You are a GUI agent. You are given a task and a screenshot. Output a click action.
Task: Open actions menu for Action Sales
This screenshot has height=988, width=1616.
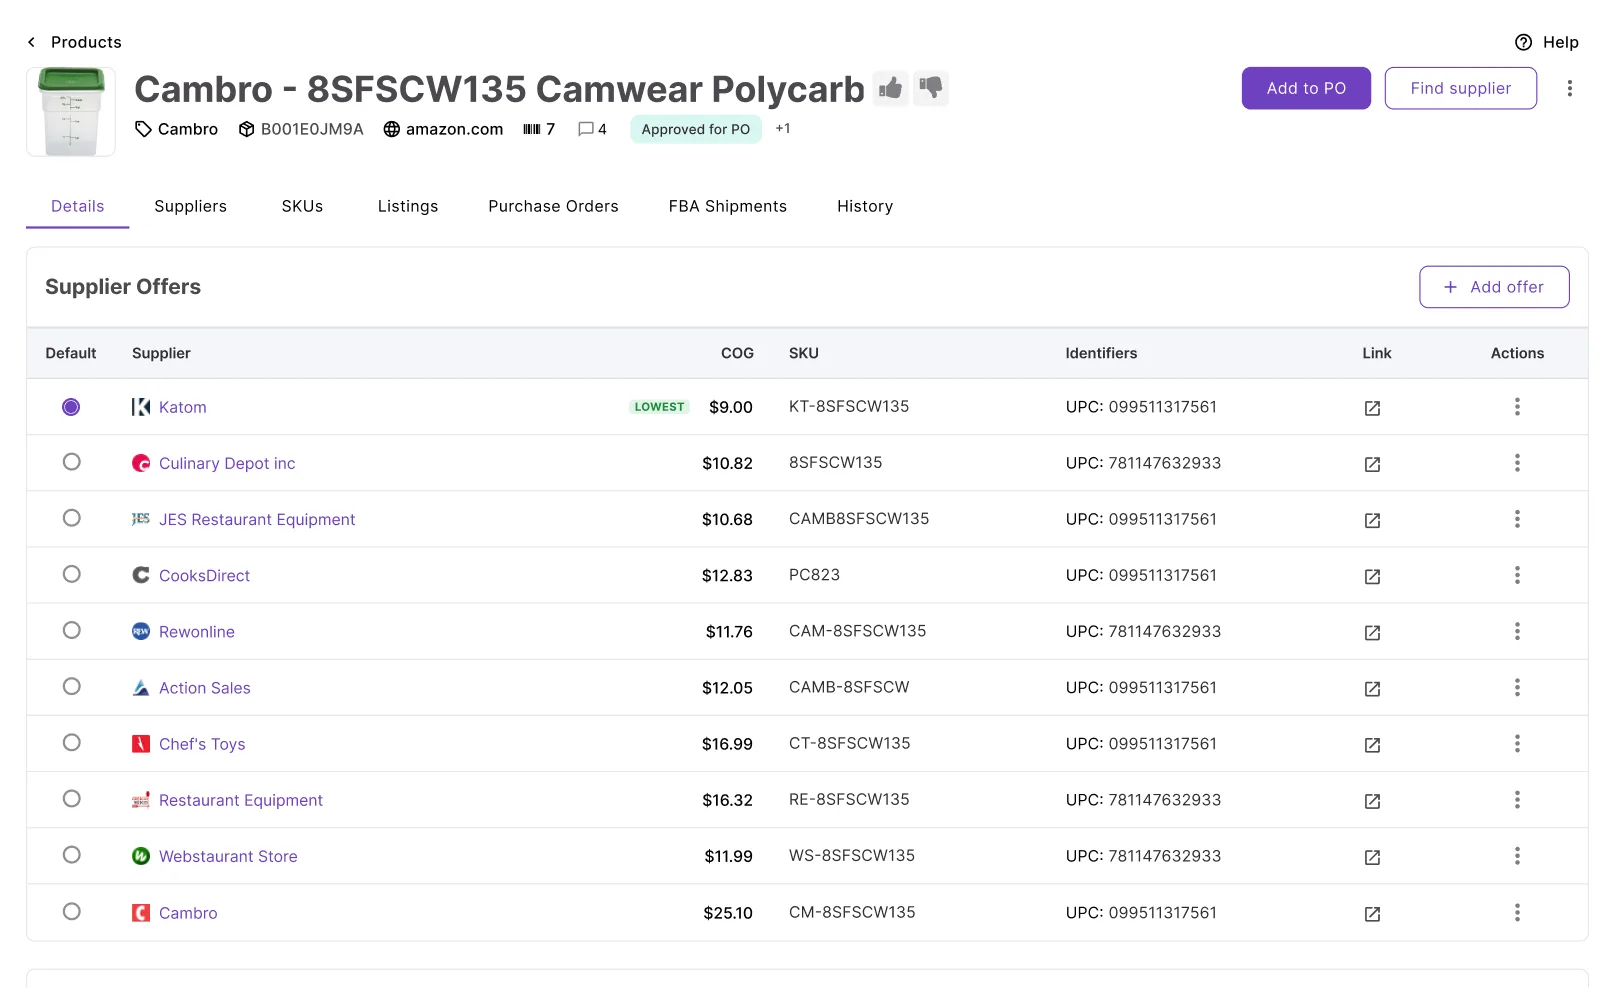pos(1517,687)
